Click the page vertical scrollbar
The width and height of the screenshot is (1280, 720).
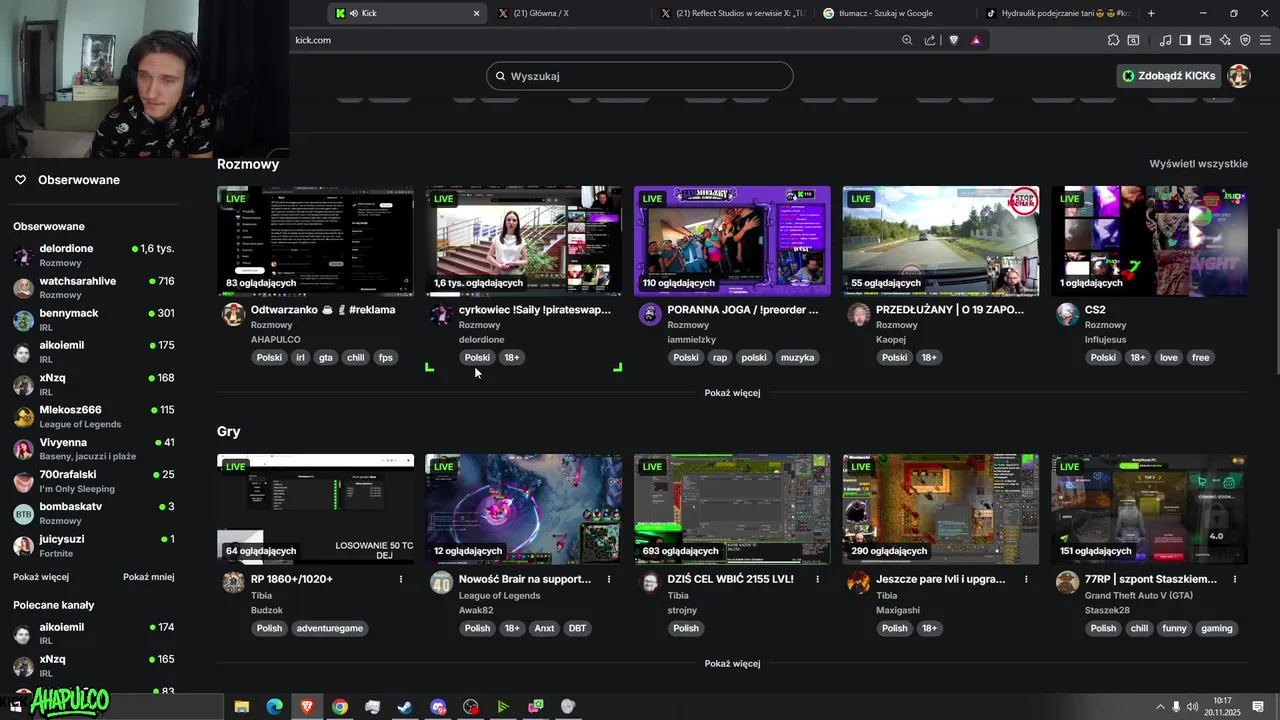(x=1275, y=300)
